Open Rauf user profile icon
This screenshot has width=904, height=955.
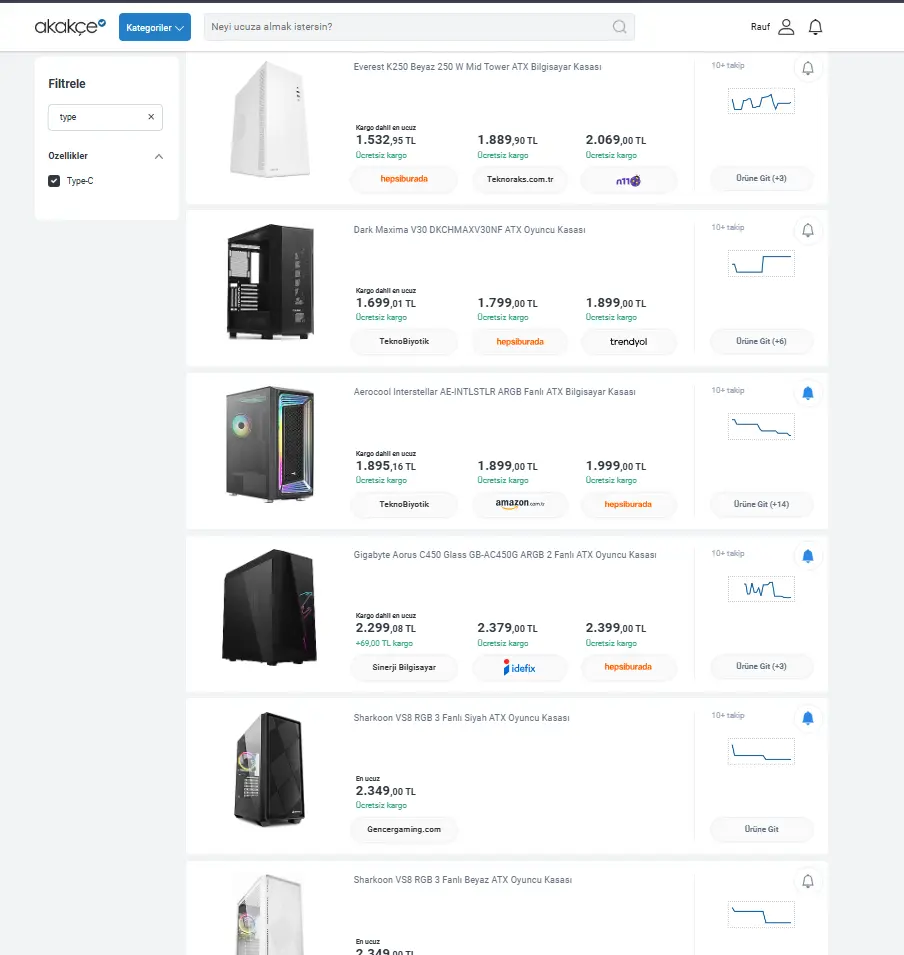point(786,27)
